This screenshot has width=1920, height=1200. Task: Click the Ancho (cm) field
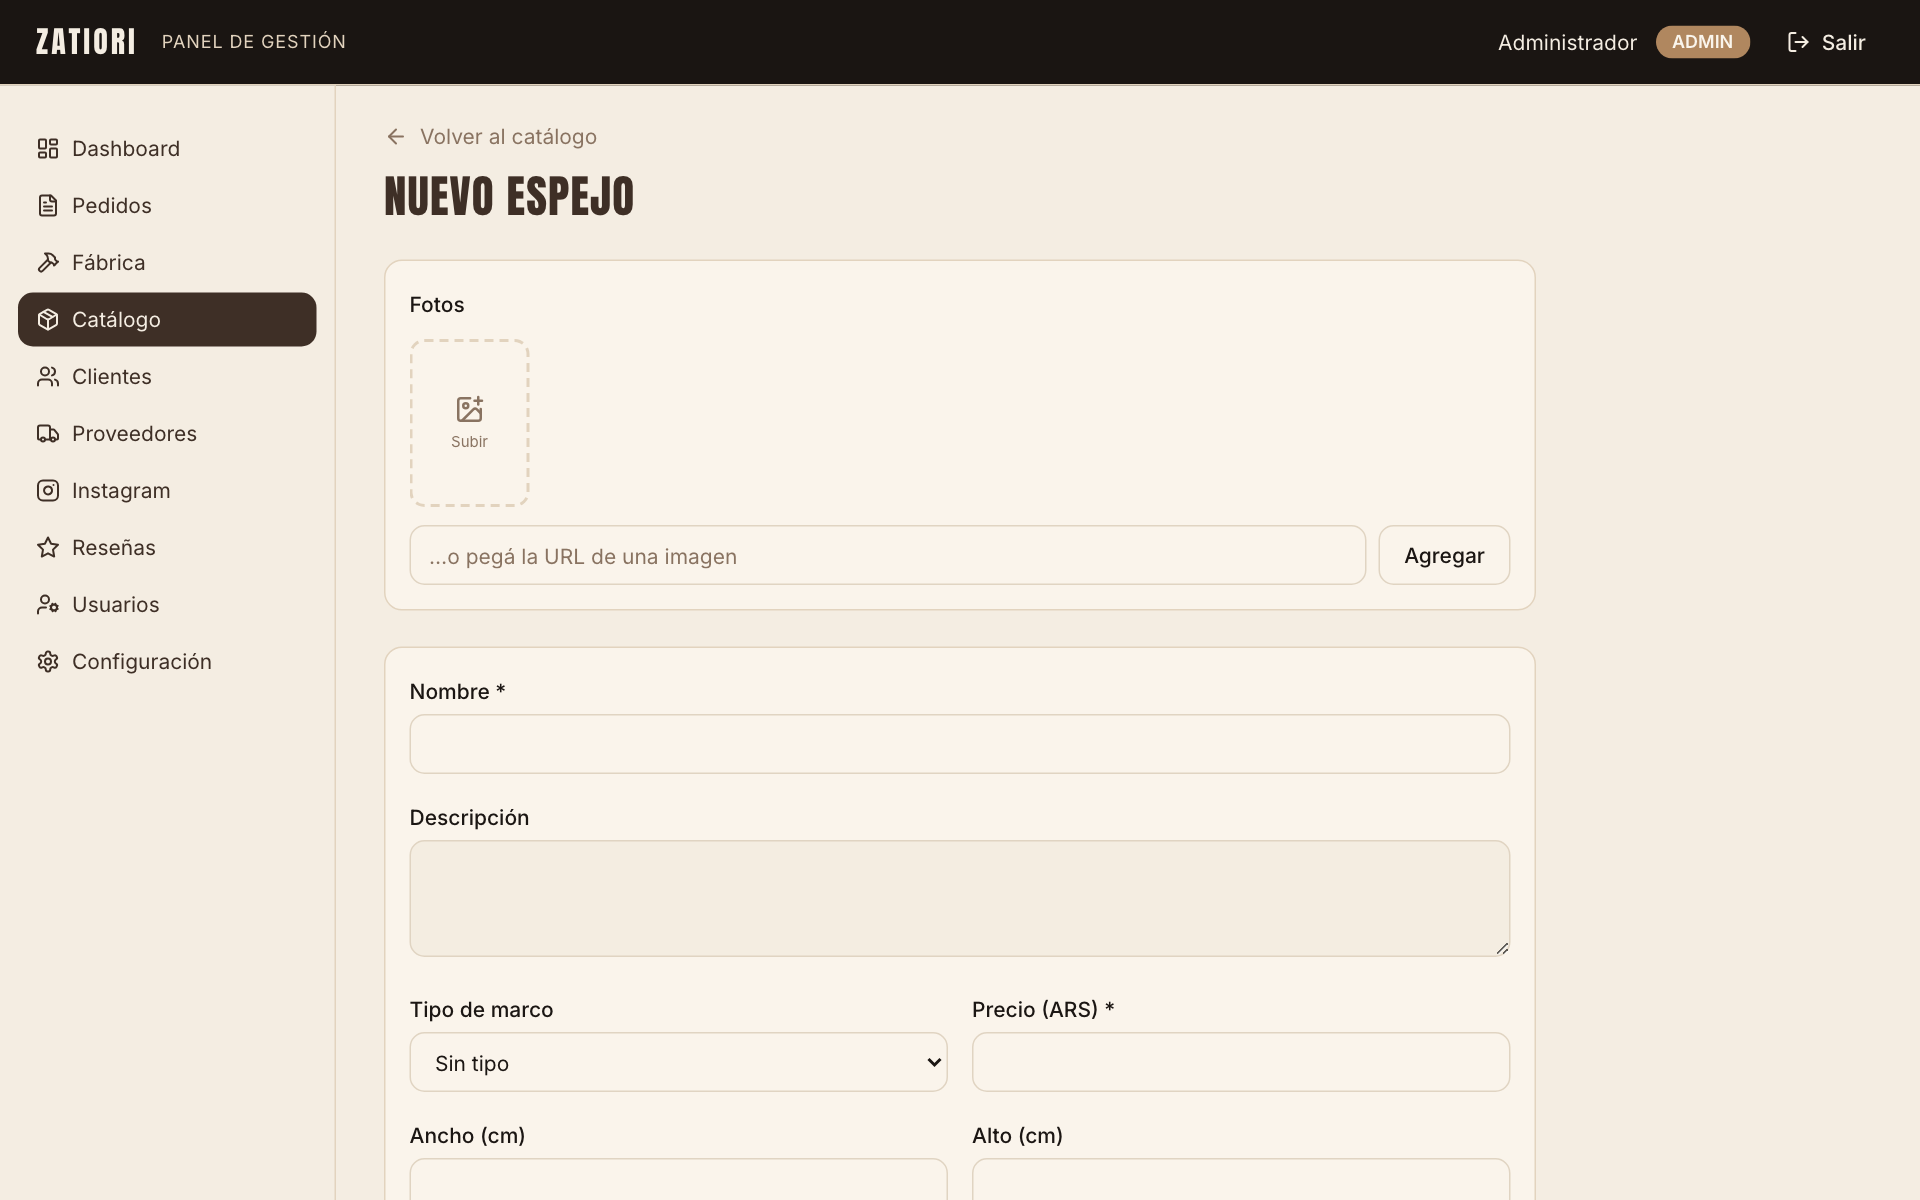(678, 1180)
